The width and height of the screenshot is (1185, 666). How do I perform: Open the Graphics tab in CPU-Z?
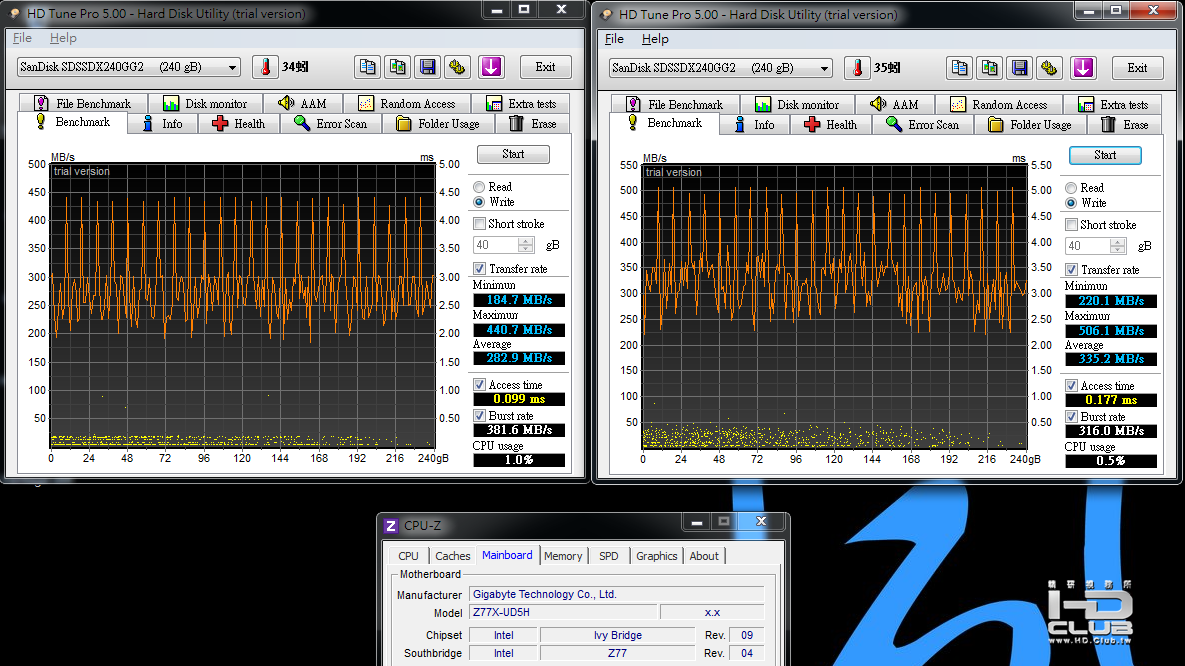click(x=656, y=556)
